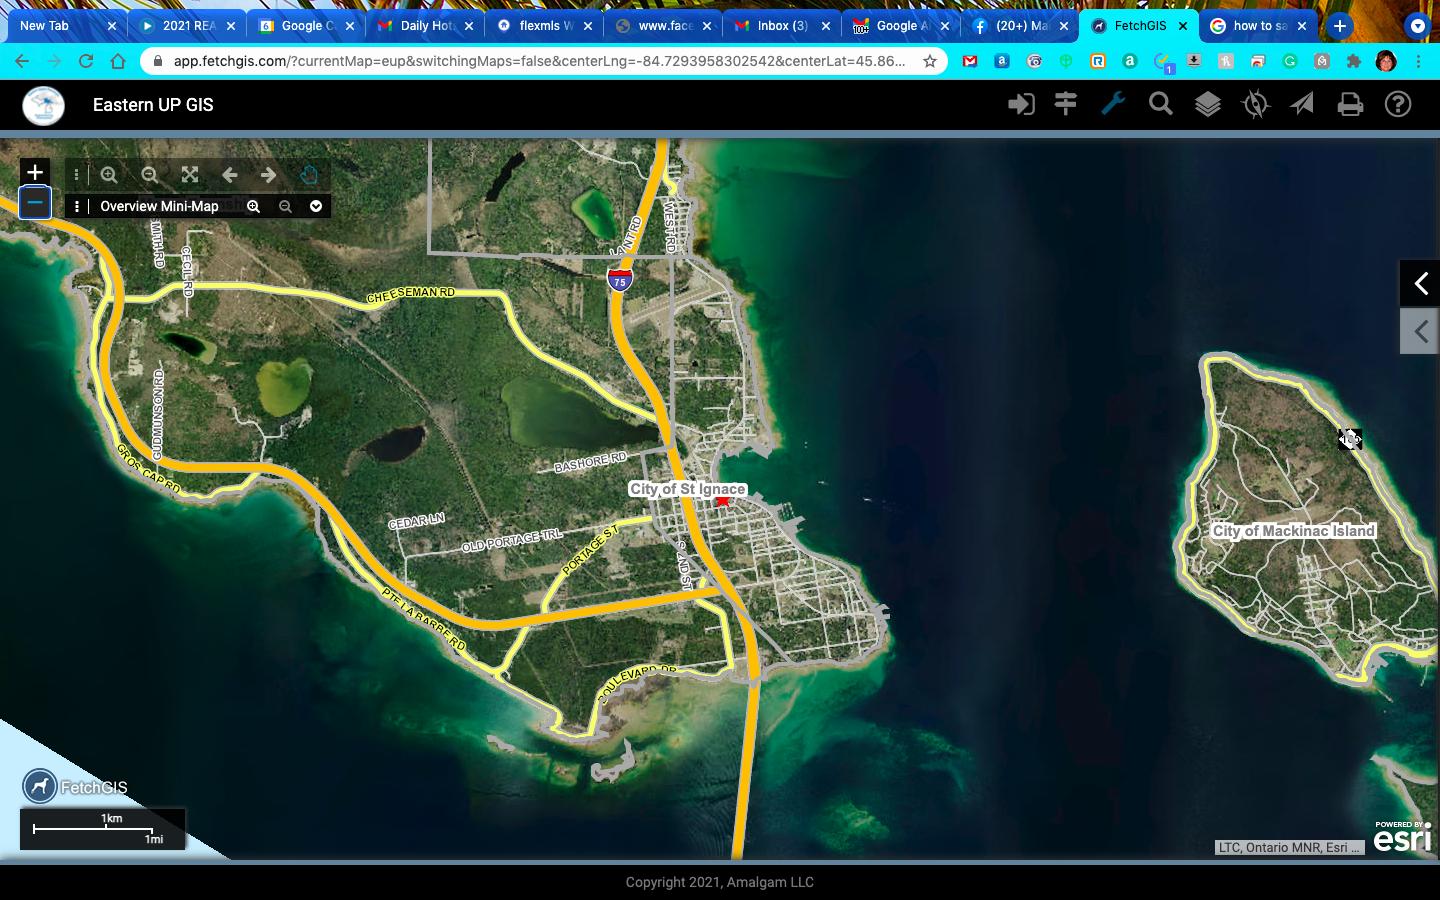The image size is (1440, 900).
Task: Open the compass navigation icon
Action: (1255, 104)
